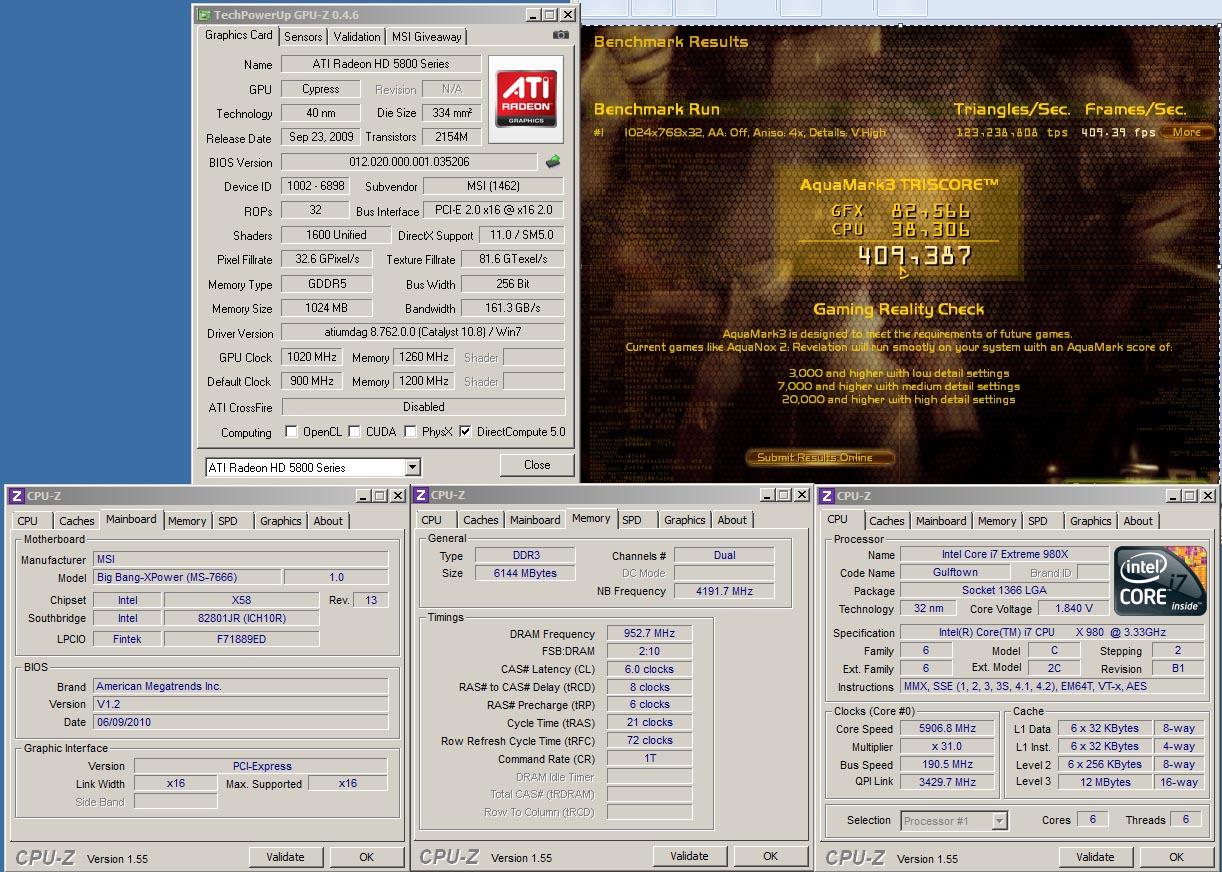Click the Multiplier x 31.0 value
This screenshot has width=1222, height=872.
947,747
